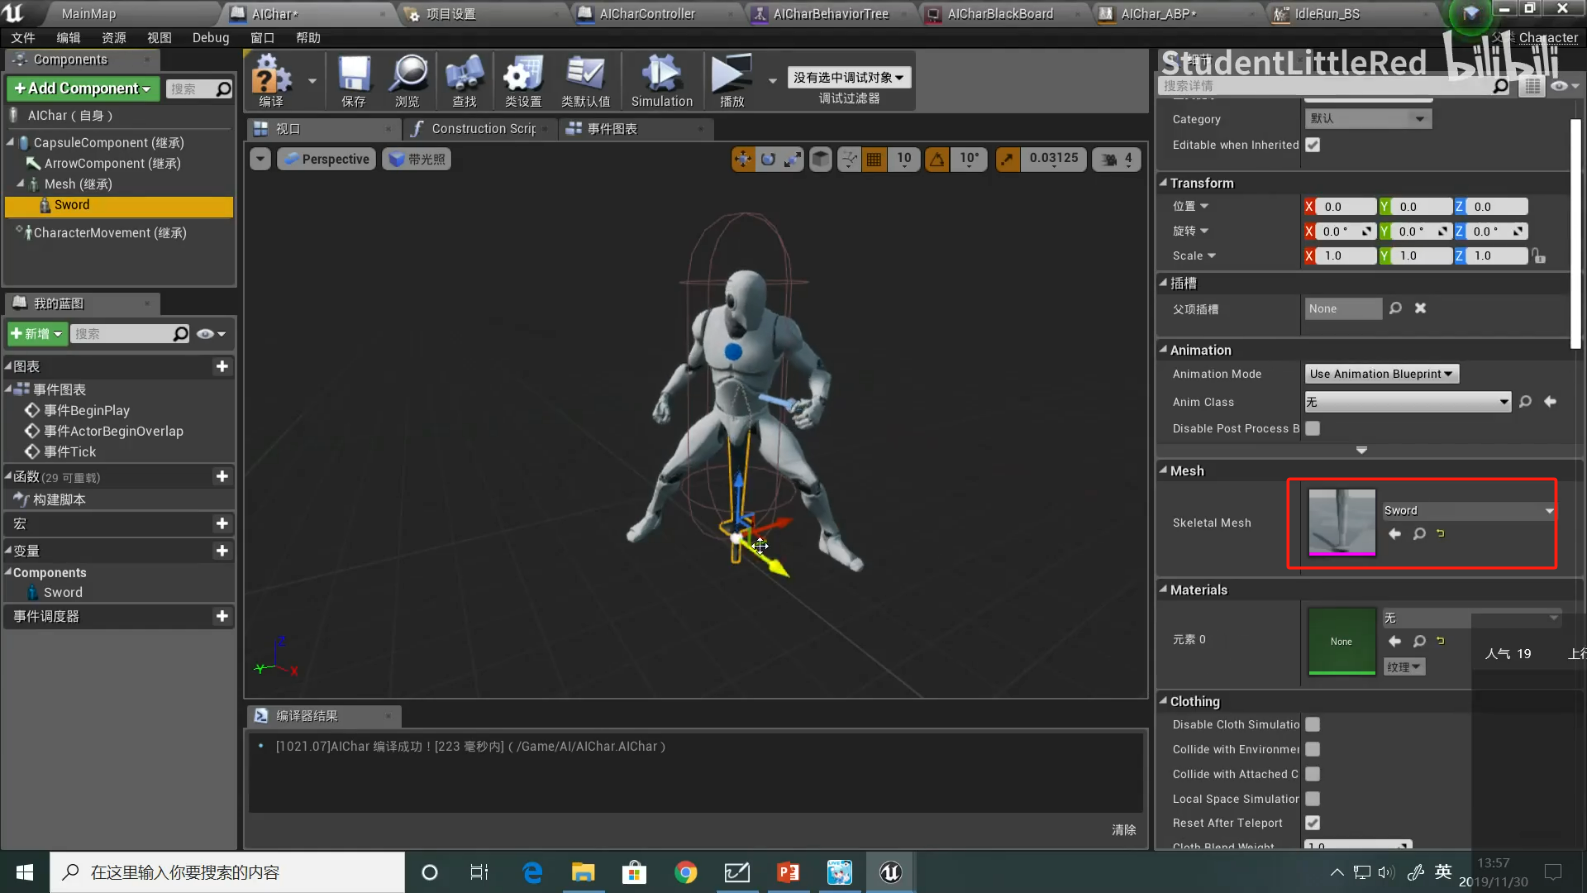Viewport: 1587px width, 893px height.
Task: Open Animation Mode dropdown
Action: [1381, 374]
